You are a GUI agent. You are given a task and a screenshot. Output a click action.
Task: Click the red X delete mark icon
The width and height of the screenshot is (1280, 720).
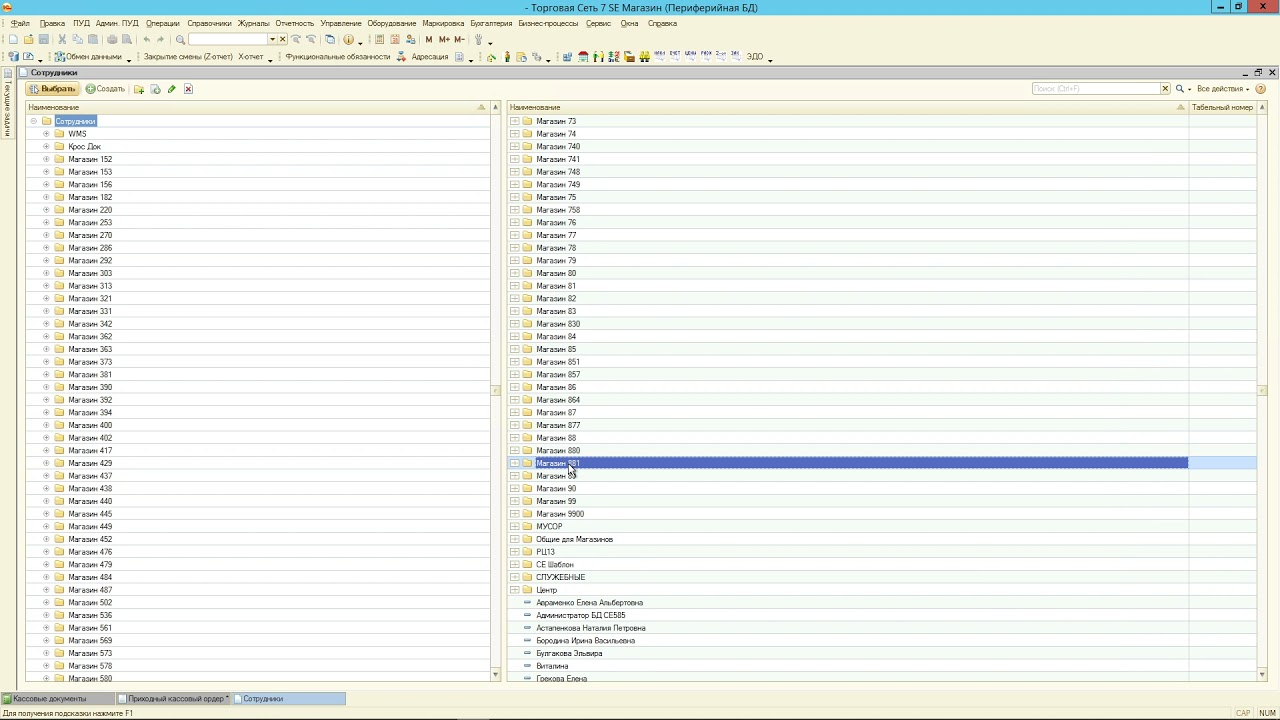click(188, 89)
